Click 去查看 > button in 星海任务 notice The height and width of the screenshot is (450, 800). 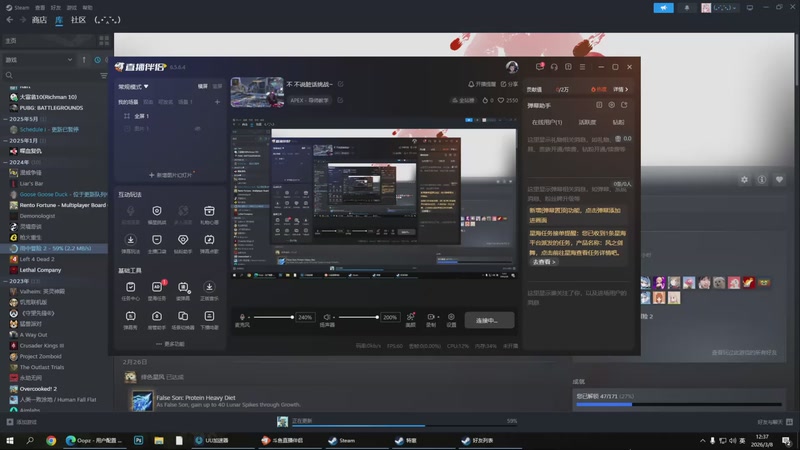tap(544, 262)
